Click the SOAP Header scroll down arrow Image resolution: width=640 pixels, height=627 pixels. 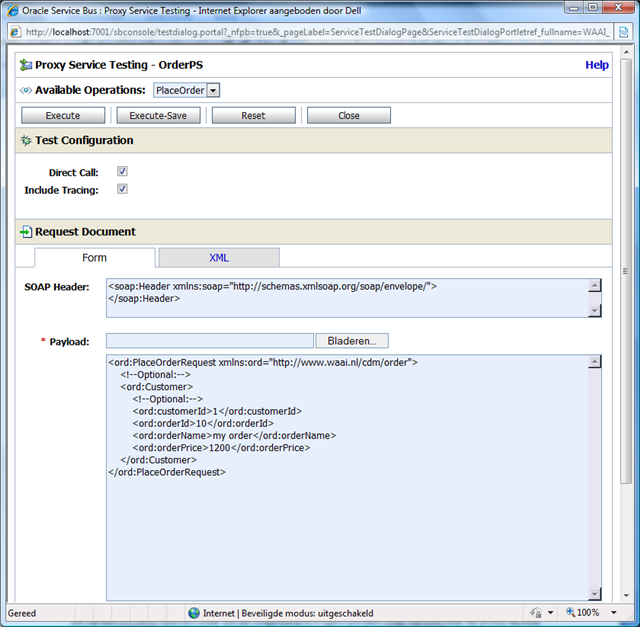[x=595, y=311]
